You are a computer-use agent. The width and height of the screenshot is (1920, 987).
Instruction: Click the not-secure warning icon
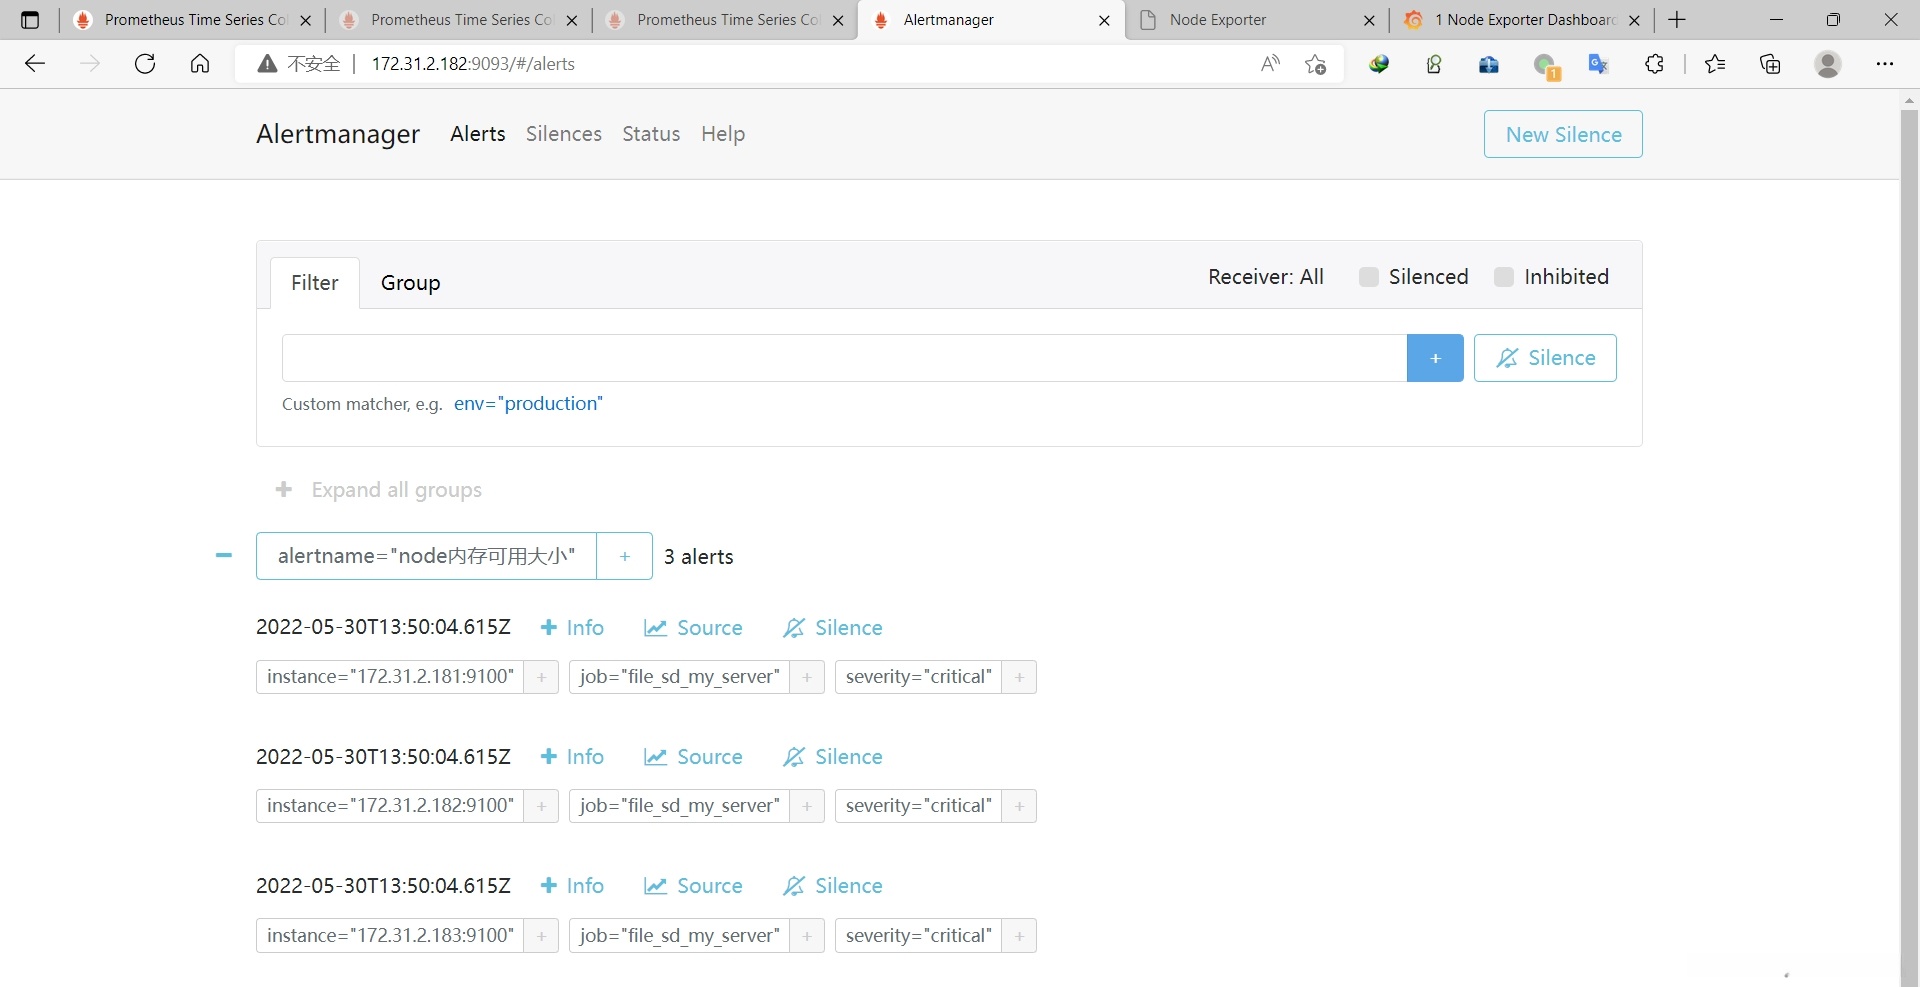(267, 64)
